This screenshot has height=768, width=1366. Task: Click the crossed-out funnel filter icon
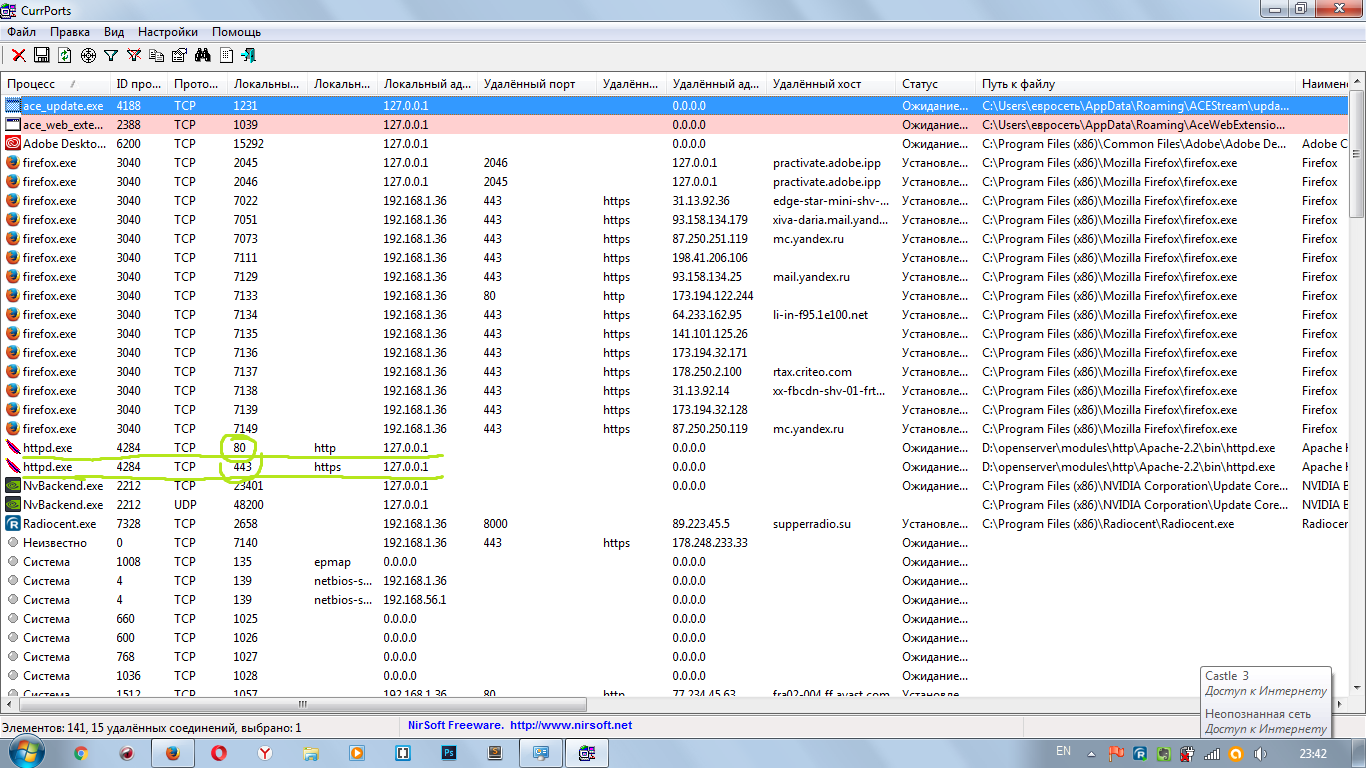tap(134, 55)
